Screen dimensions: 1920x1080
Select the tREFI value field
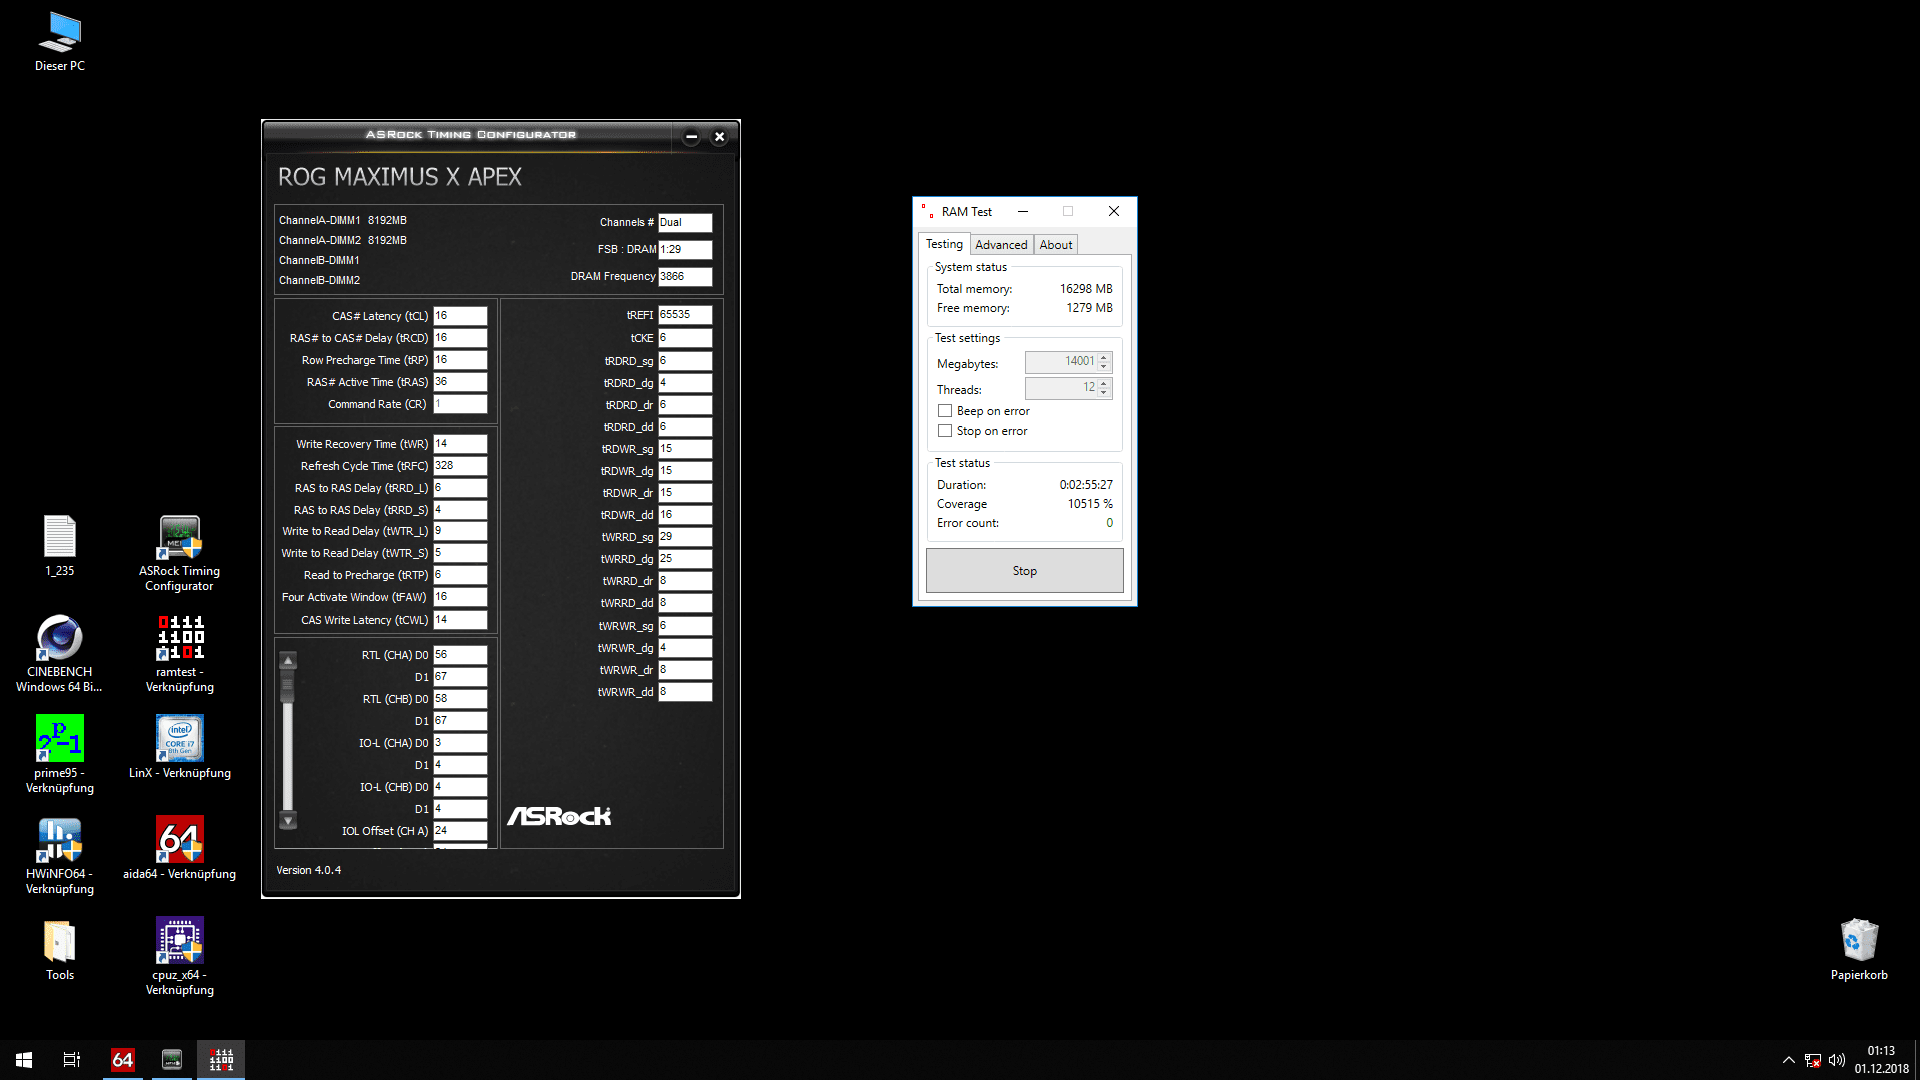point(685,315)
